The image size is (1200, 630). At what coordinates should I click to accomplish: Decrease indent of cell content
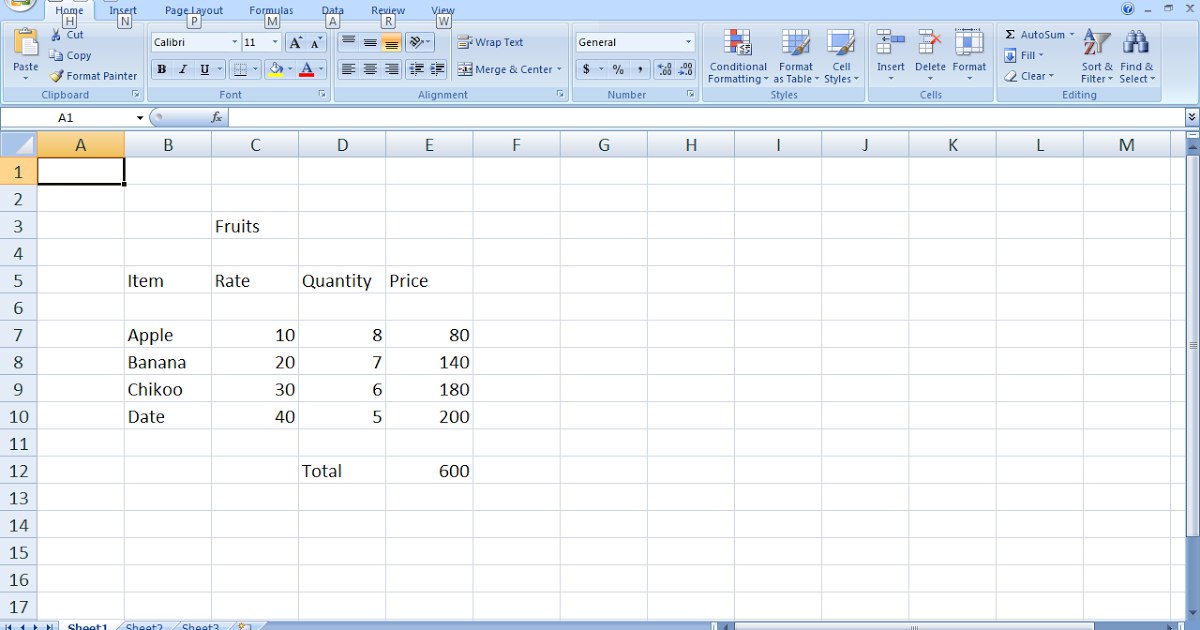(x=416, y=70)
